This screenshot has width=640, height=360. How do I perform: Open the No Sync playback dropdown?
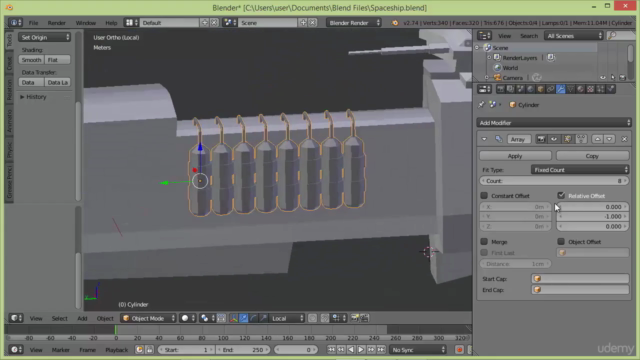(x=417, y=350)
